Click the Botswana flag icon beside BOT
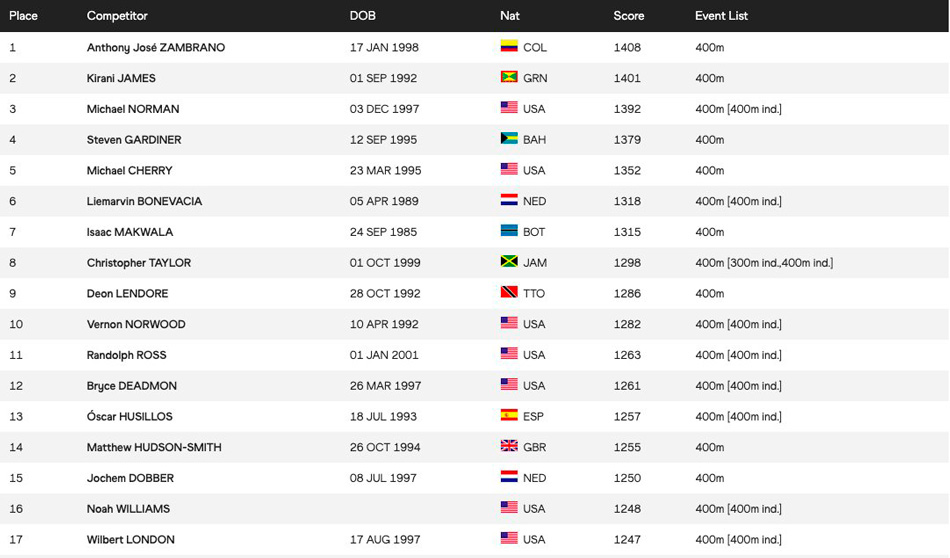This screenshot has height=558, width=950. tap(509, 231)
